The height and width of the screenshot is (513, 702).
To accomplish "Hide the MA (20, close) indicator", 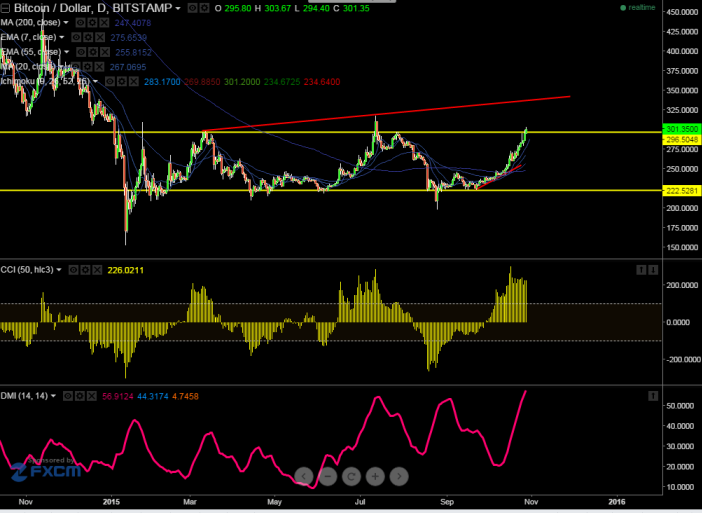I will 76,67.
